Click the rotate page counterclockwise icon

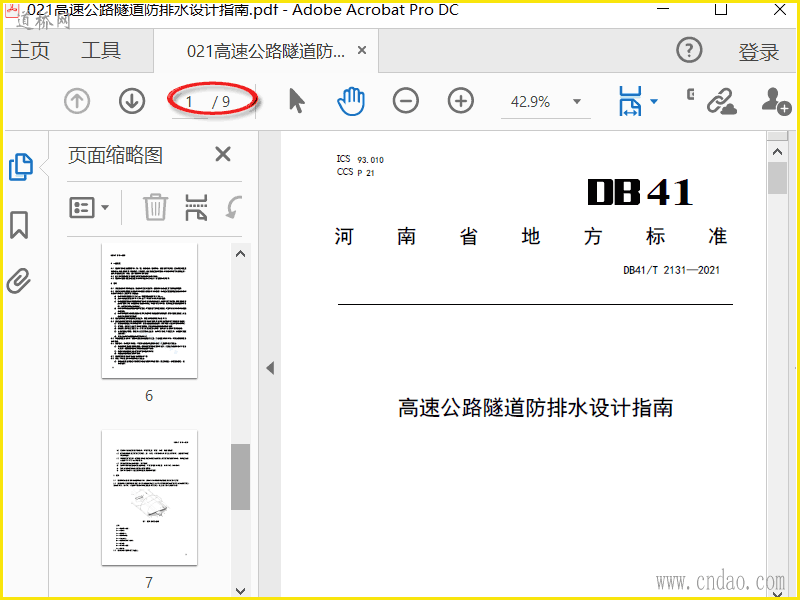tap(234, 207)
